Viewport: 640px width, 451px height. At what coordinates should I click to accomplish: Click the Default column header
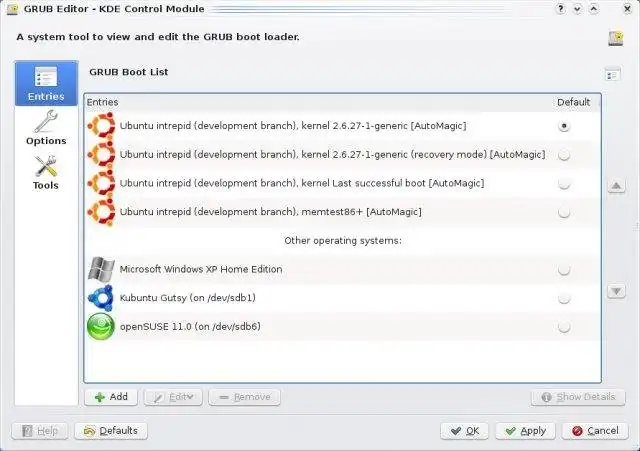click(573, 102)
